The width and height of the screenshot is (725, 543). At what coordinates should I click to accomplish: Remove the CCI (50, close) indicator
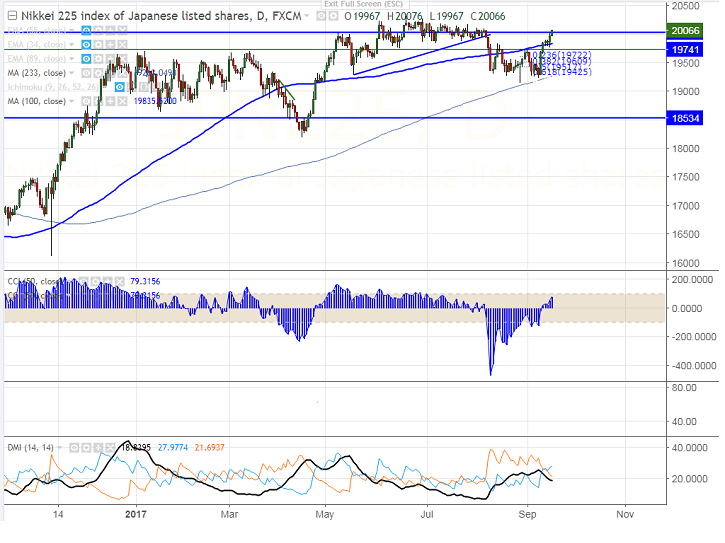pyautogui.click(x=119, y=281)
